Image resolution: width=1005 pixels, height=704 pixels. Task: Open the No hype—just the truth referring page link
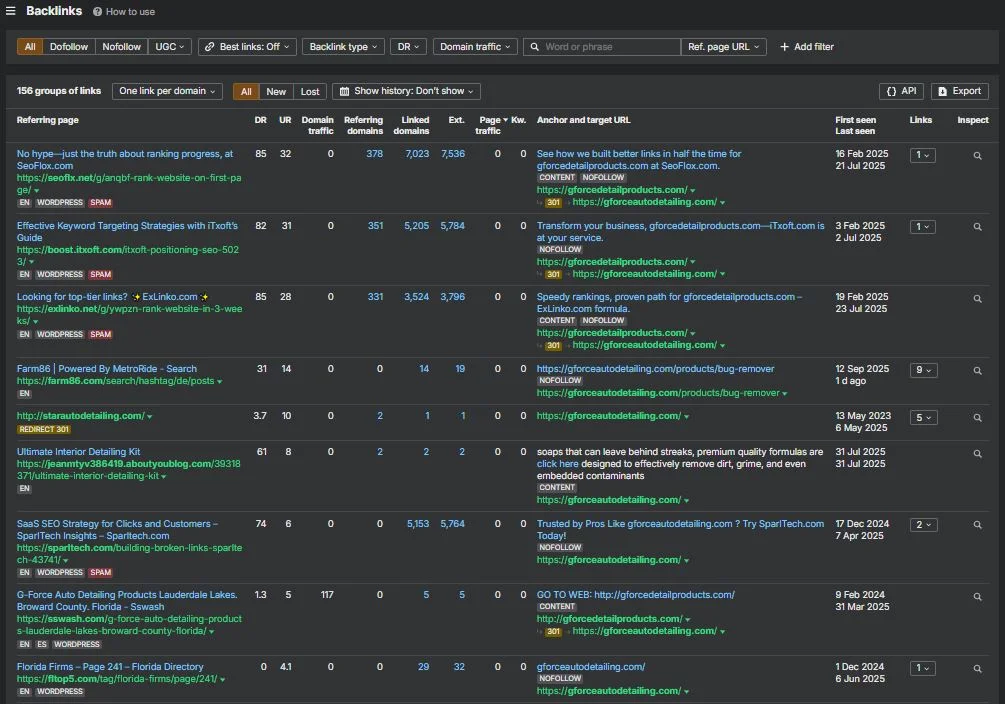coord(124,160)
